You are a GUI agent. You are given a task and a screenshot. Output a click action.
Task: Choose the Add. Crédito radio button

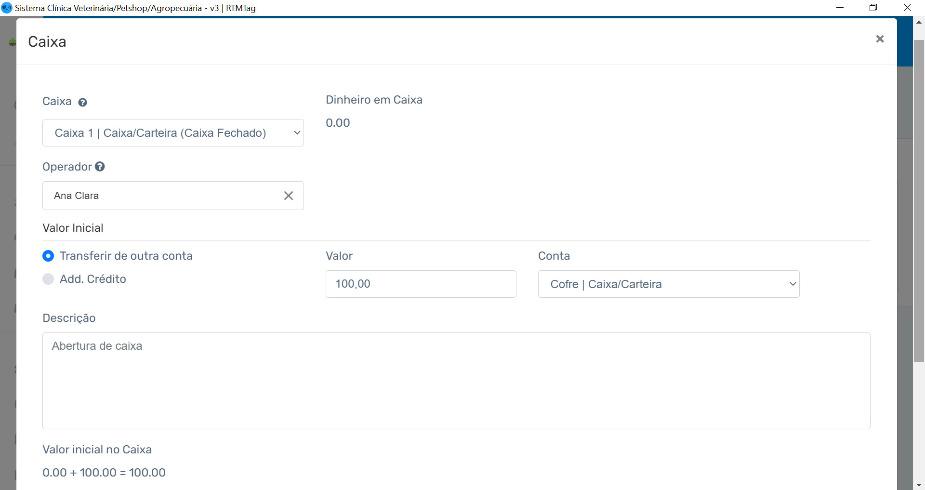click(x=48, y=280)
